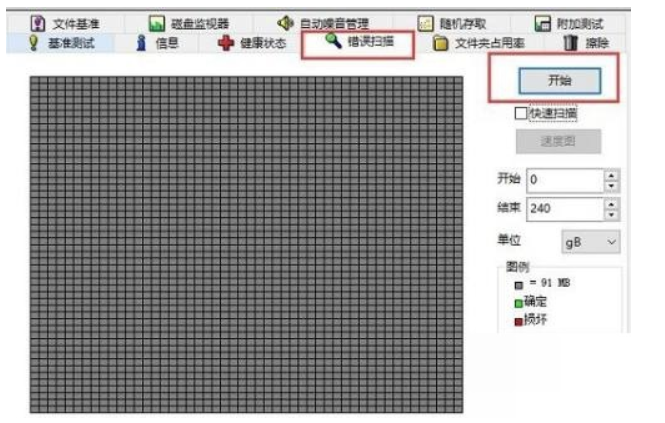Click the speaker icon for 自动噪音管理

pos(285,23)
